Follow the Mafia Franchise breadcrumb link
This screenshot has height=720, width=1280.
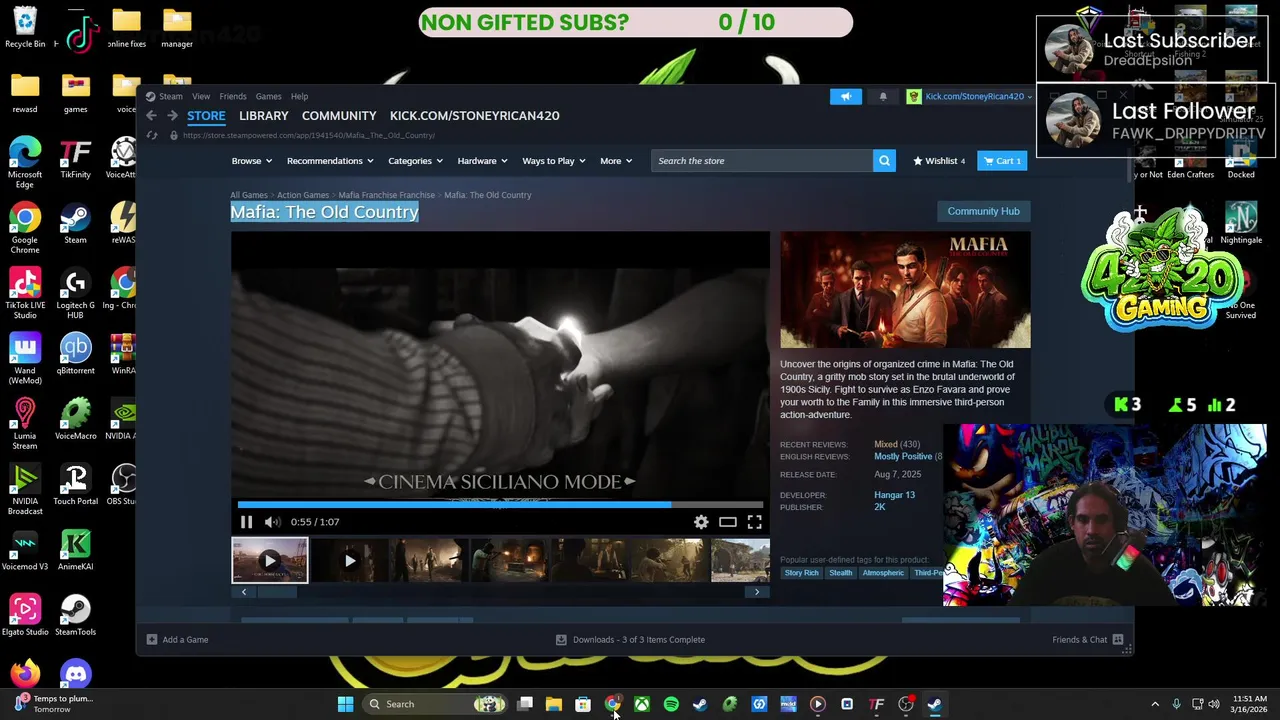click(386, 195)
